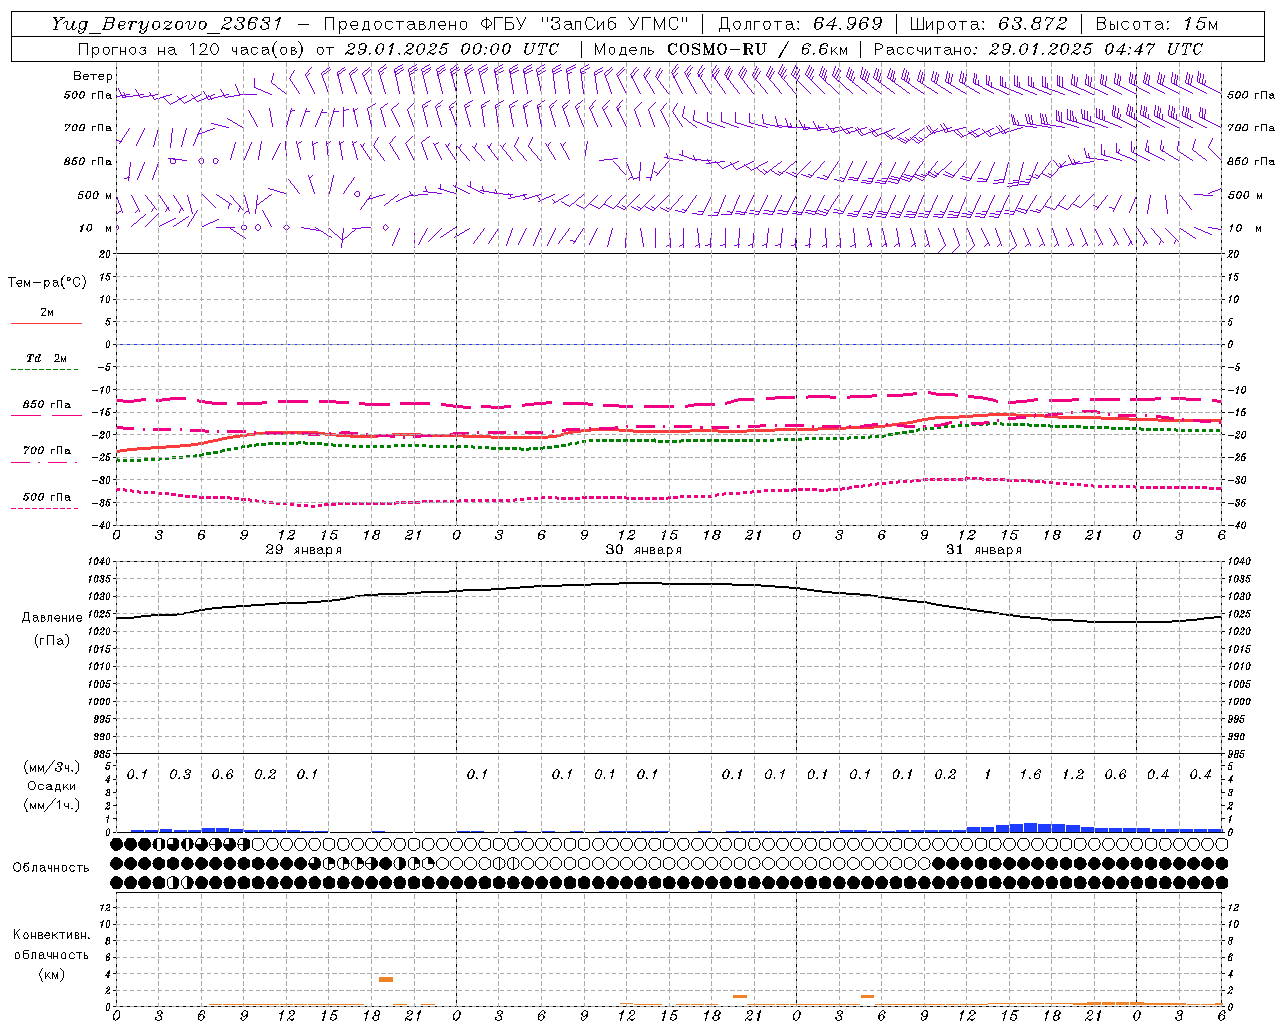1280x1024 pixels.
Task: Click the Высота: 15м entry
Action: 1157,24
